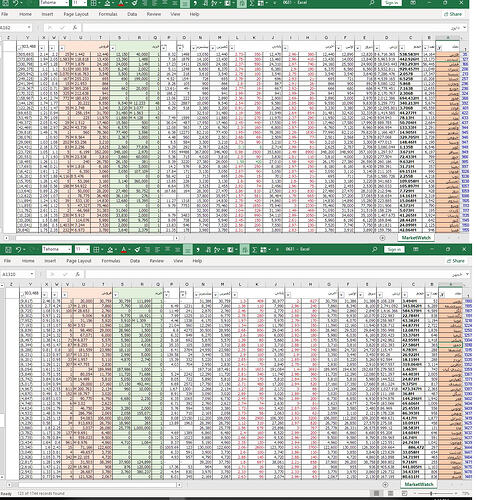Insert function fx button in lower formula bar
The height and width of the screenshot is (500, 477).
[77, 274]
